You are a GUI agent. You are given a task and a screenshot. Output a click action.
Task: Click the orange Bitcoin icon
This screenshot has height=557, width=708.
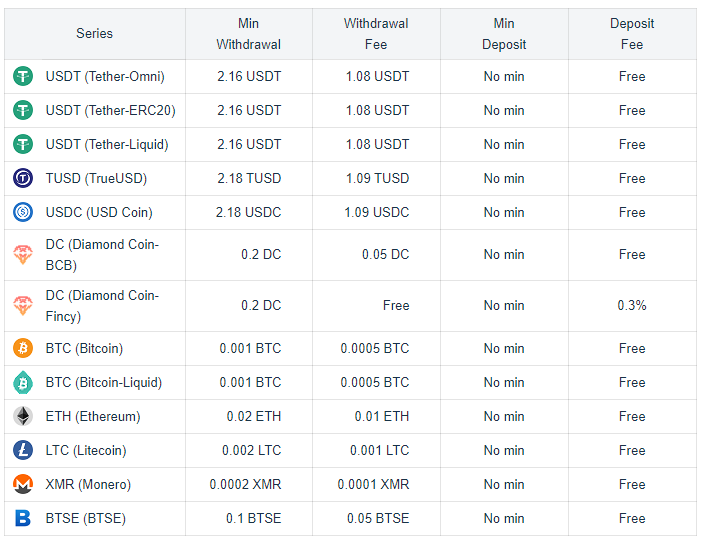(x=23, y=348)
